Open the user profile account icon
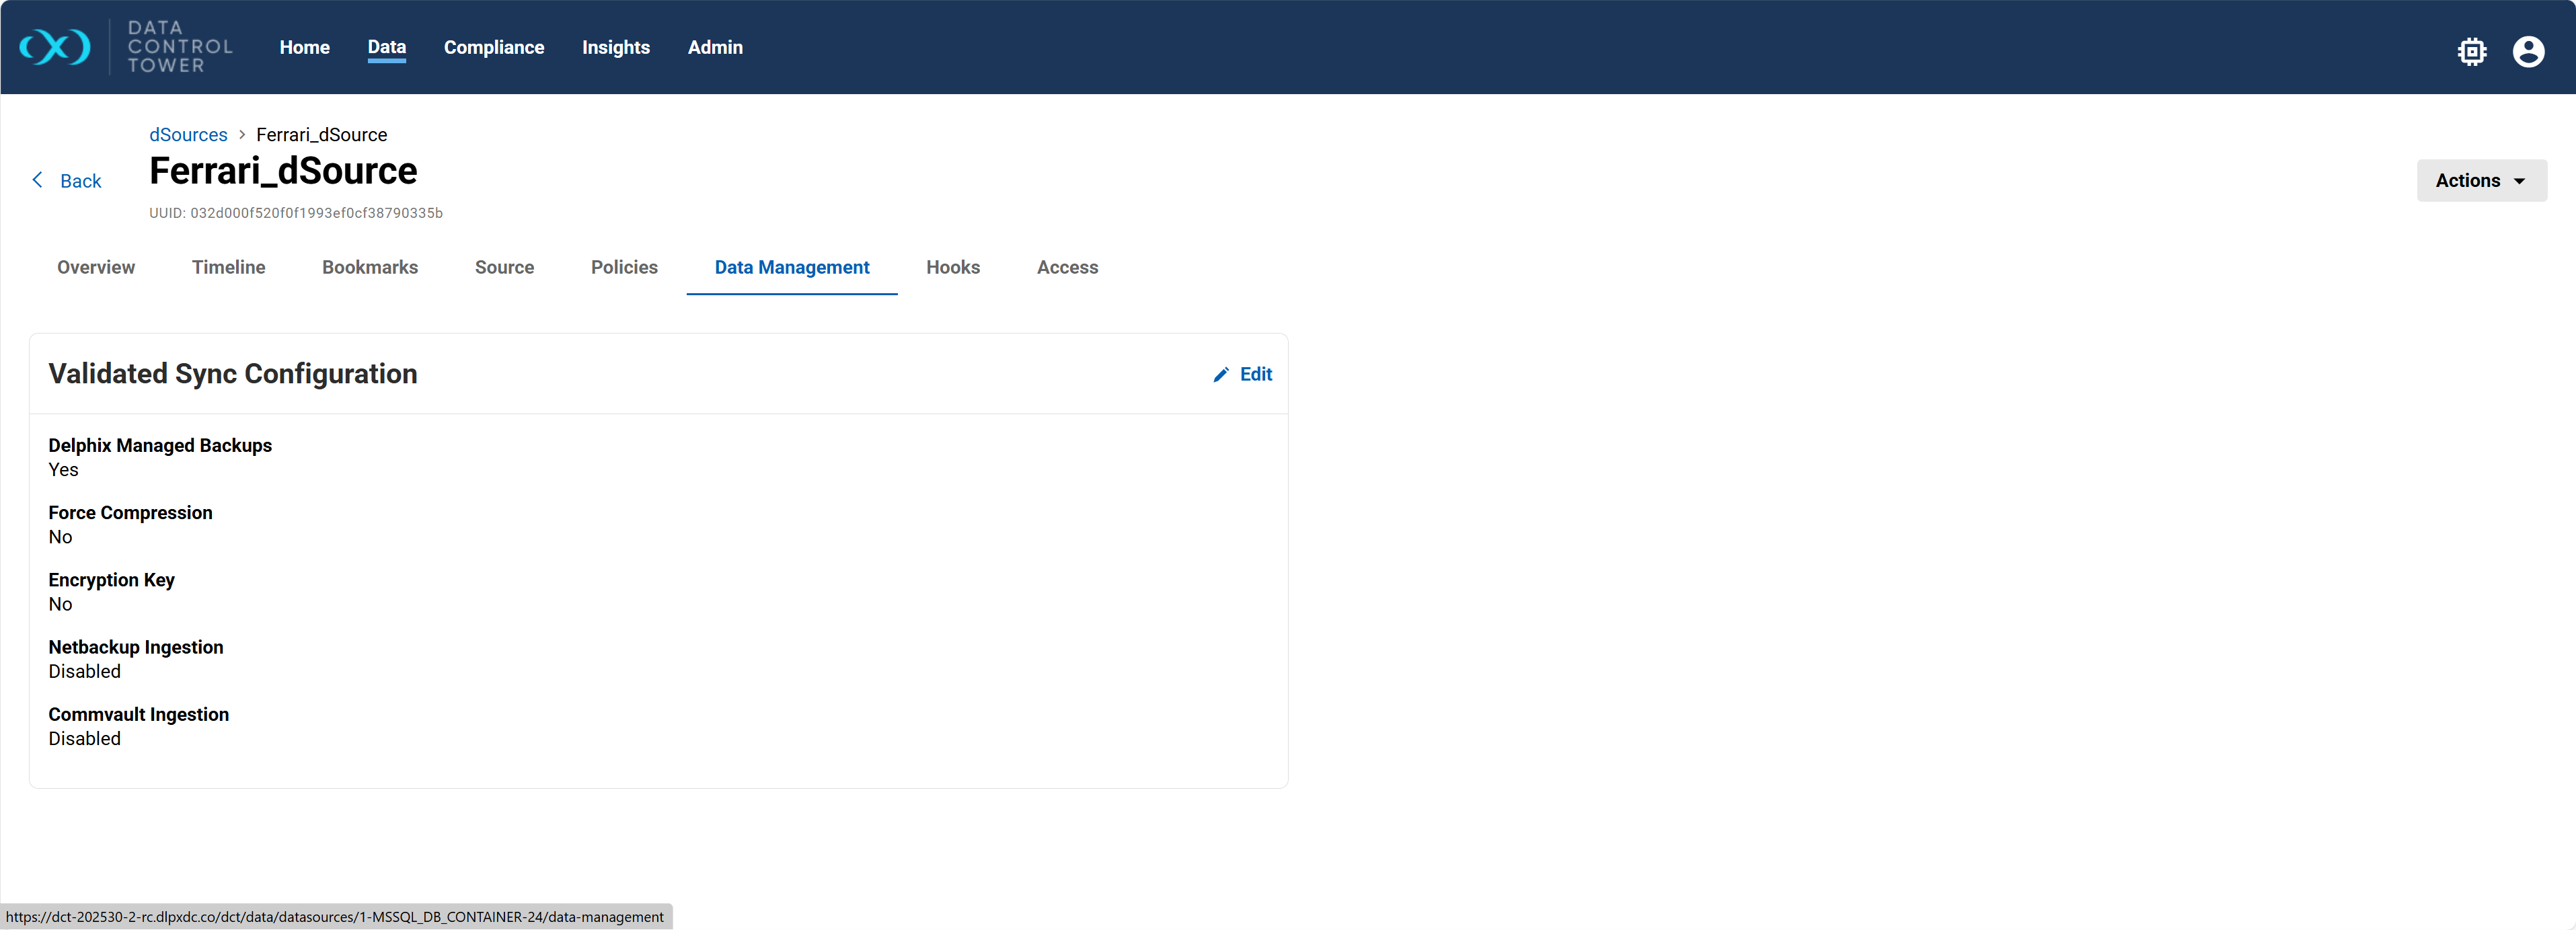Image resolution: width=2576 pixels, height=930 pixels. coord(2528,51)
